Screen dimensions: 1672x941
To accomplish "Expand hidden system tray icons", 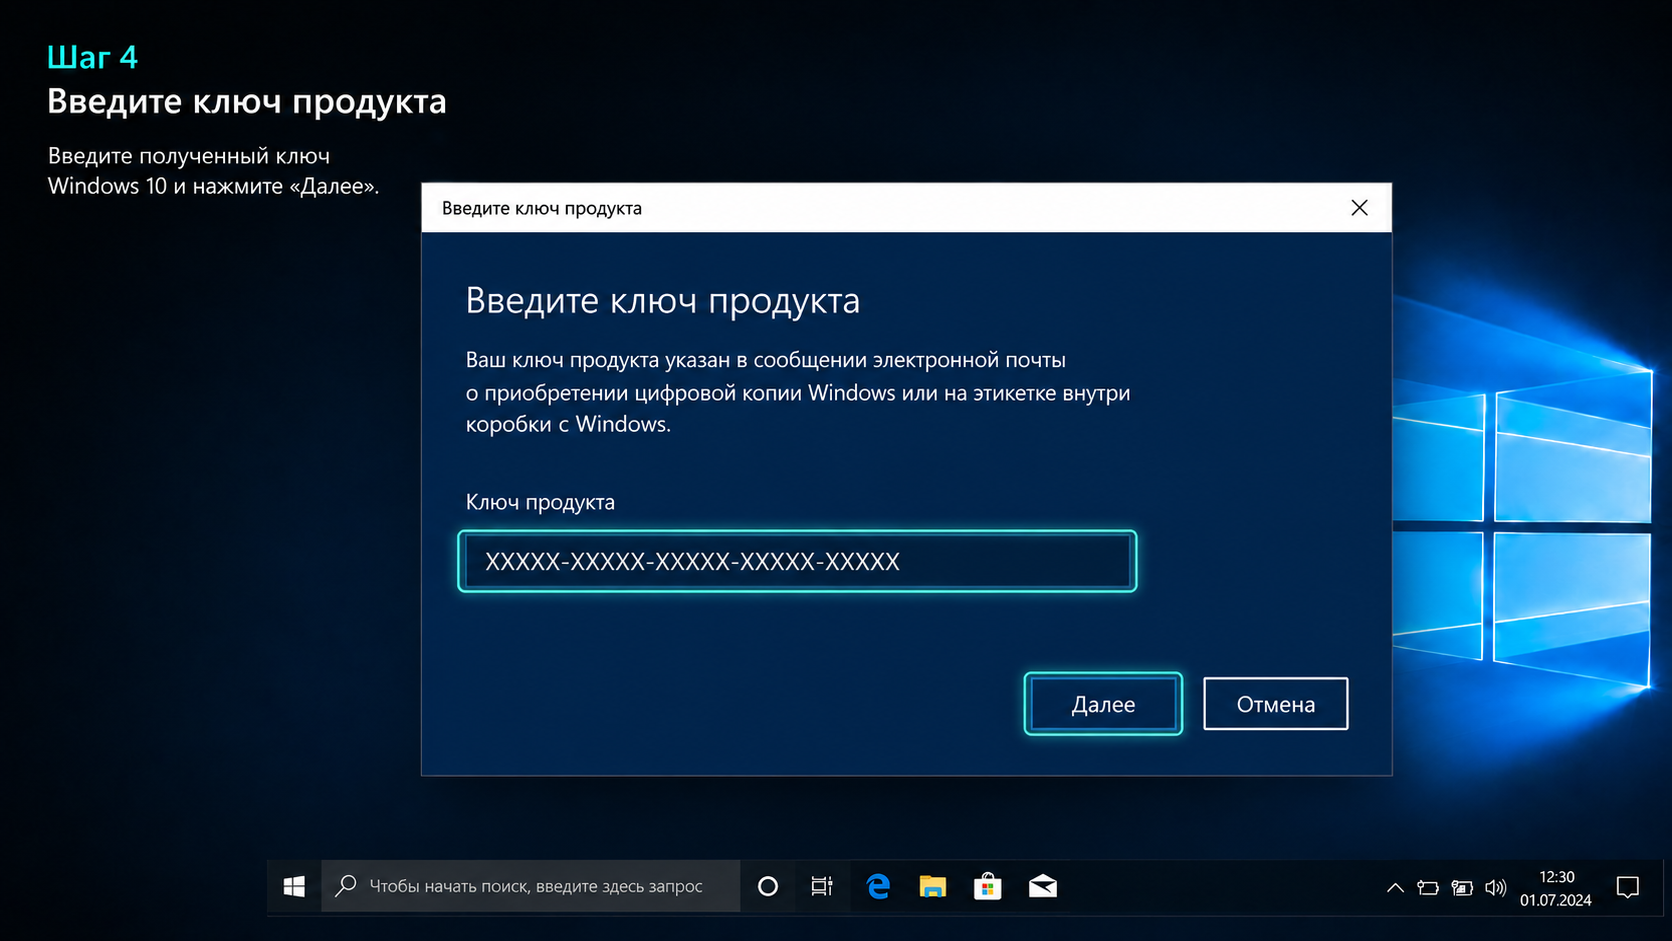I will (1395, 887).
